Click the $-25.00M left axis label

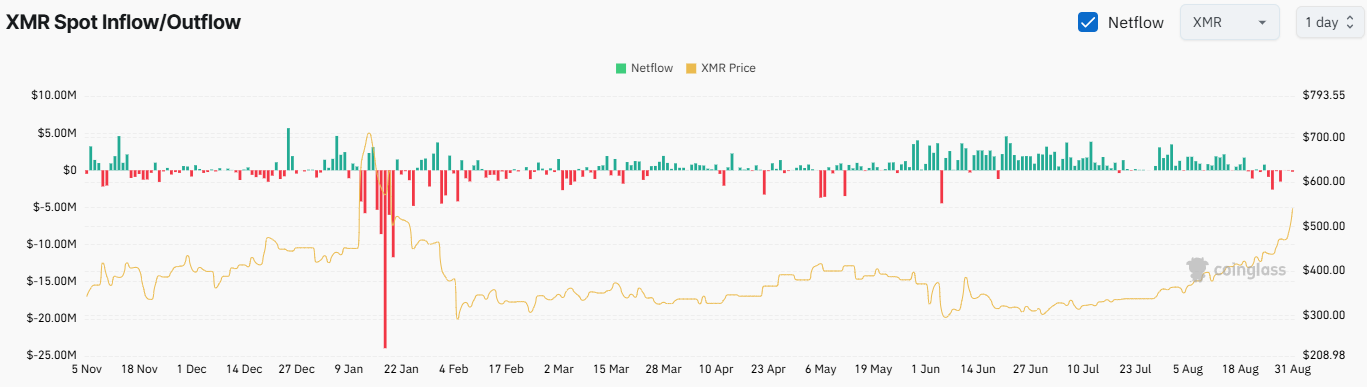click(51, 355)
